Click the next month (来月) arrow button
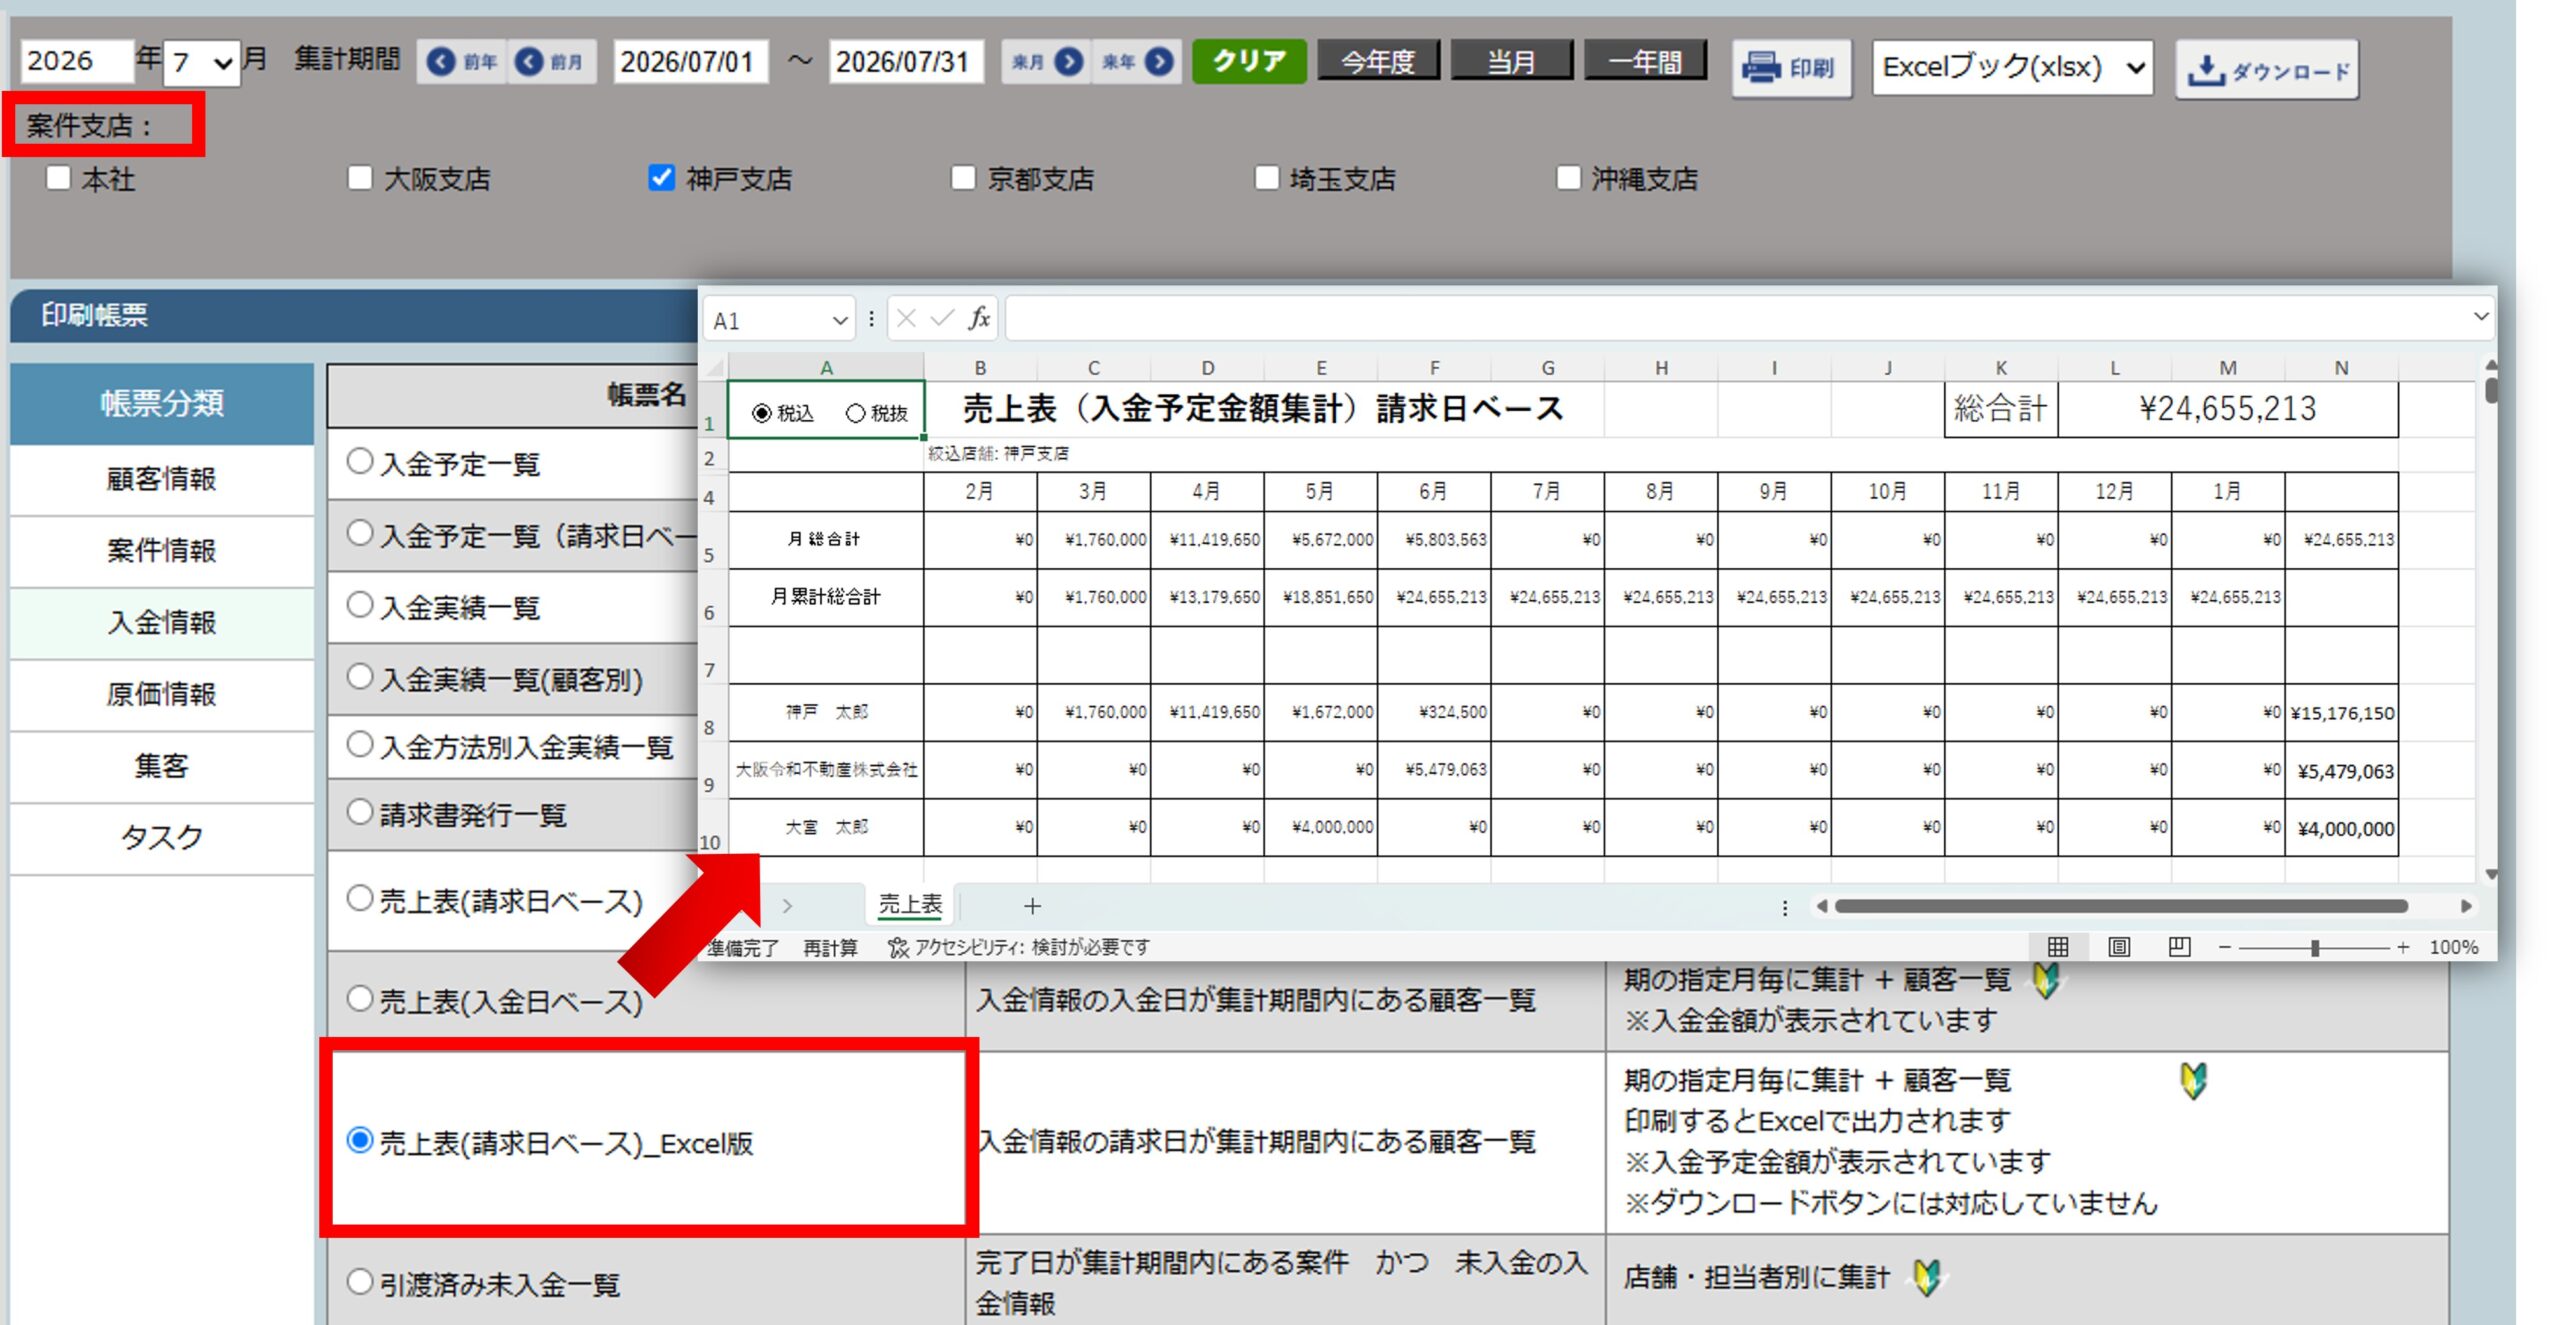The height and width of the screenshot is (1325, 2560). tap(1046, 62)
